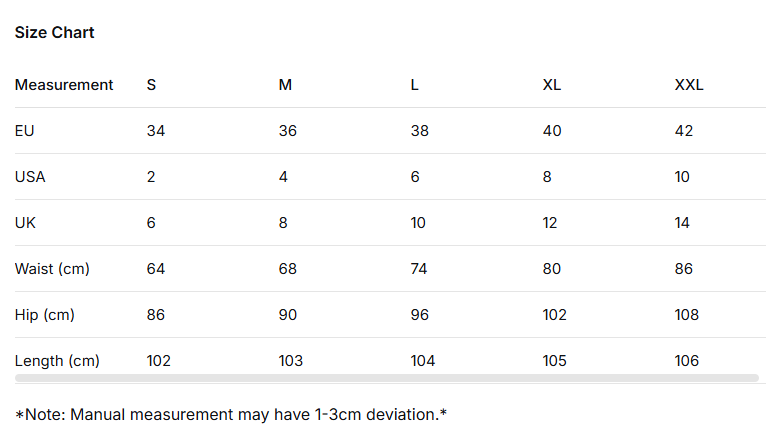766x431 pixels.
Task: Click the XL size column header
Action: click(x=551, y=85)
